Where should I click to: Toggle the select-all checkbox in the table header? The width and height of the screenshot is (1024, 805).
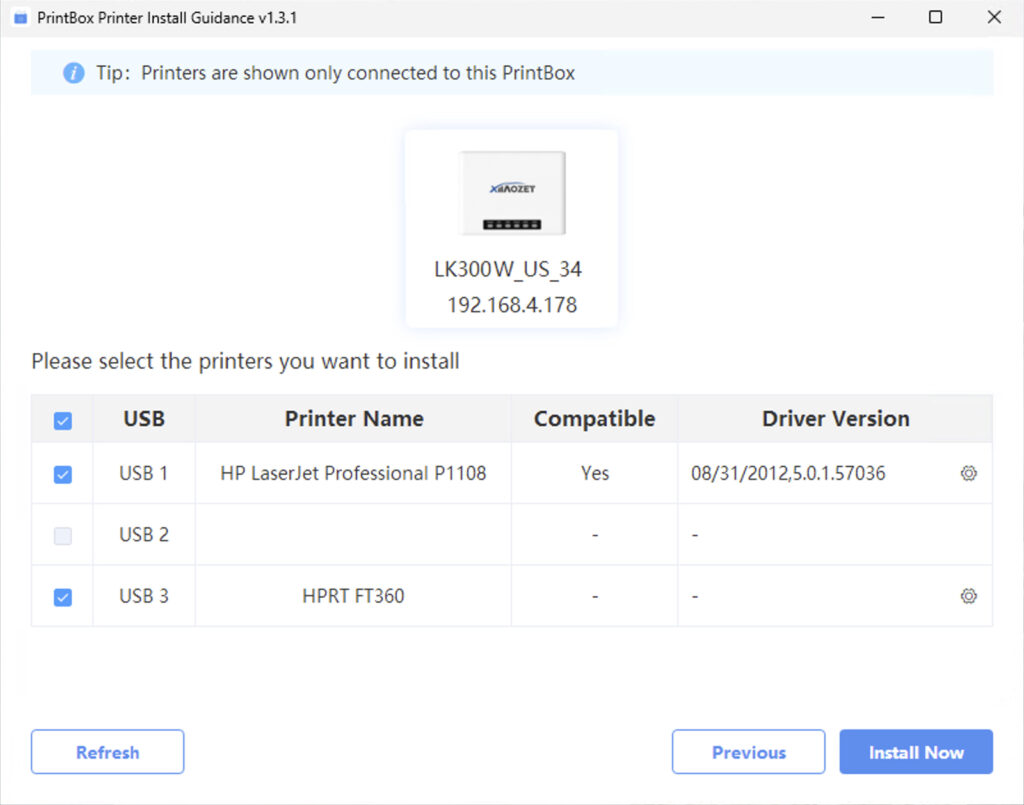click(x=61, y=419)
